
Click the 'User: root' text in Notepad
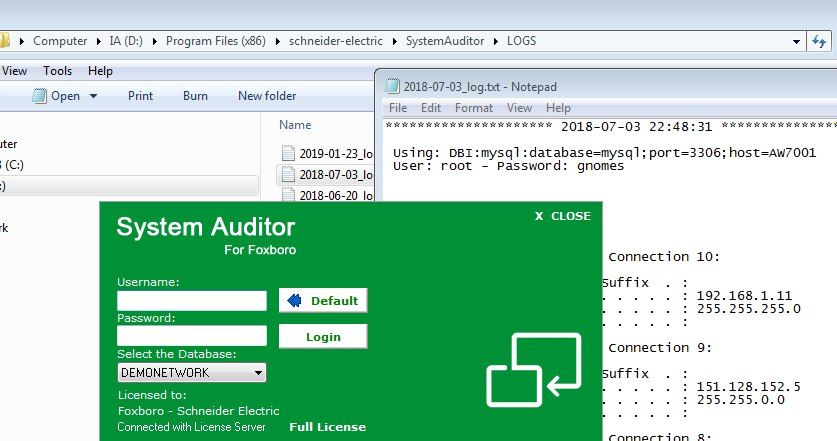click(x=432, y=166)
